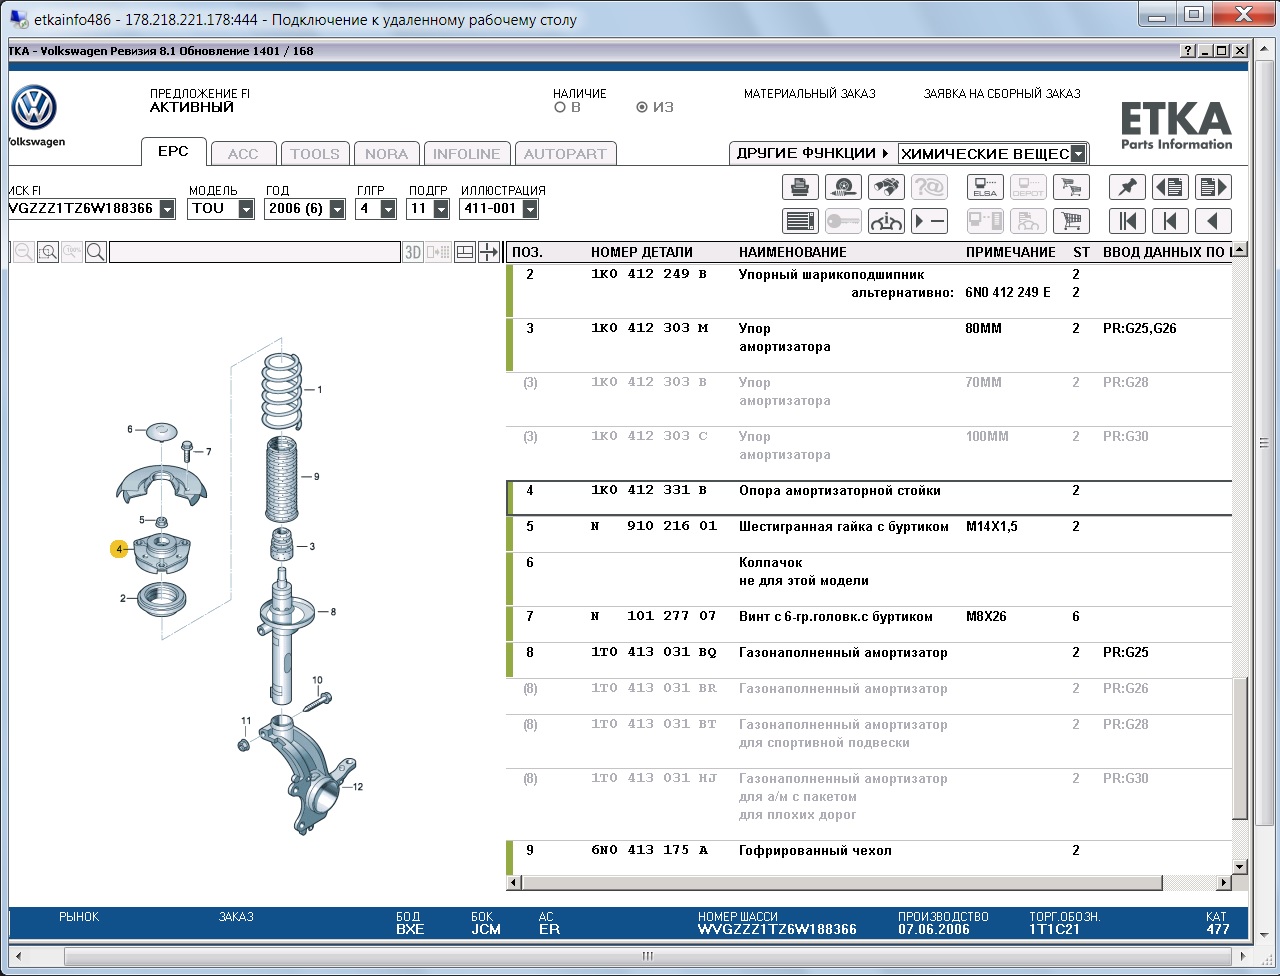Expand the ДРУГИЕ ФУНКЦИИ menu

(813, 153)
